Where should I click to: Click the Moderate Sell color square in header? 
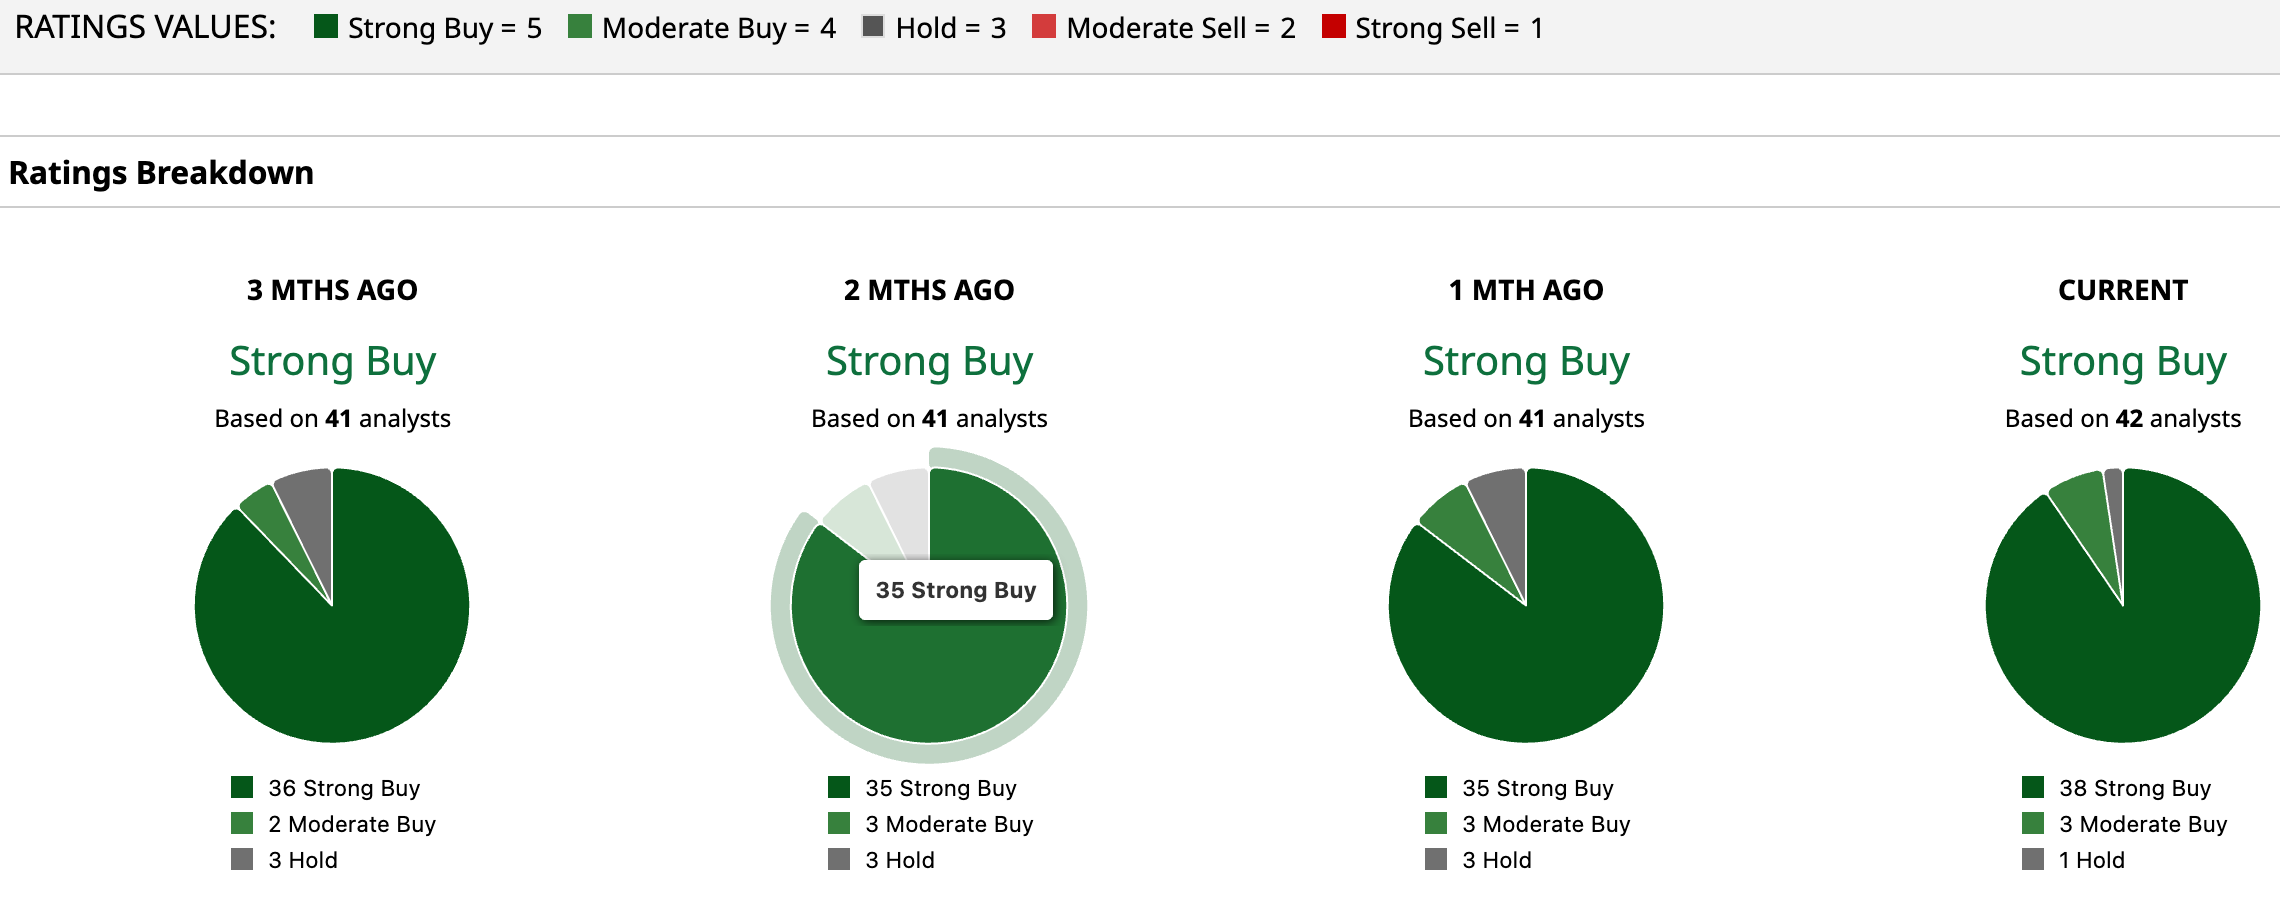click(1044, 27)
